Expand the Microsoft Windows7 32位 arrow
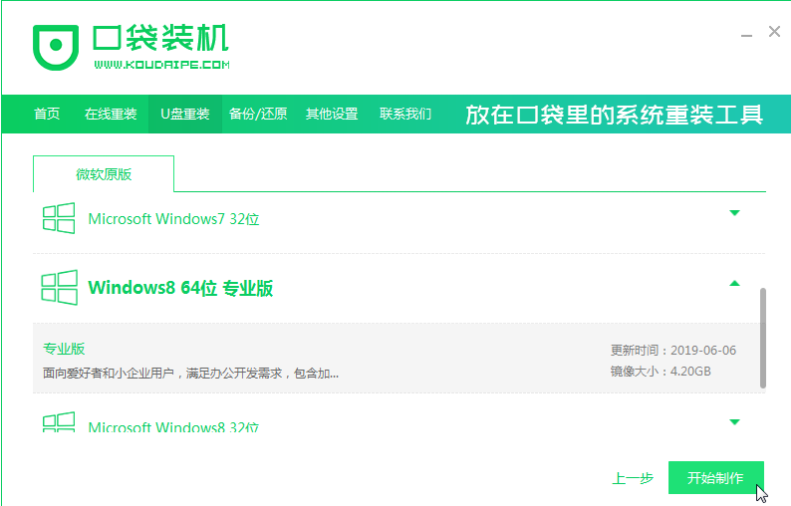The image size is (791, 506). coord(734,213)
